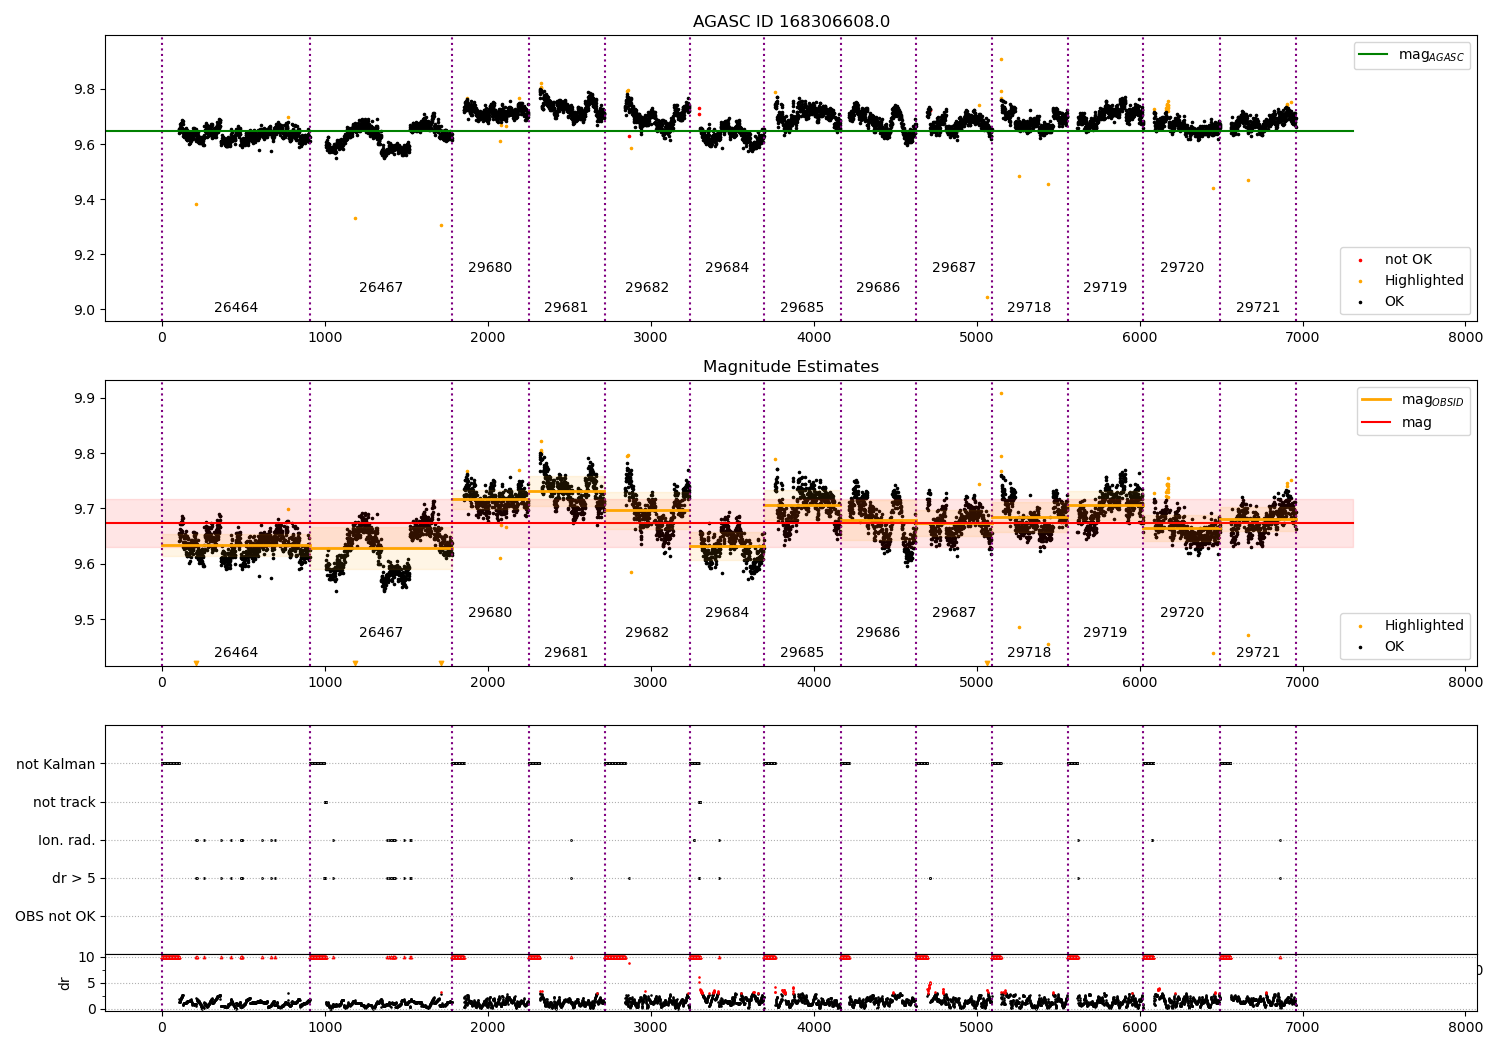Click obsid label 29684 in Magnitude Estimates plot

tap(727, 613)
